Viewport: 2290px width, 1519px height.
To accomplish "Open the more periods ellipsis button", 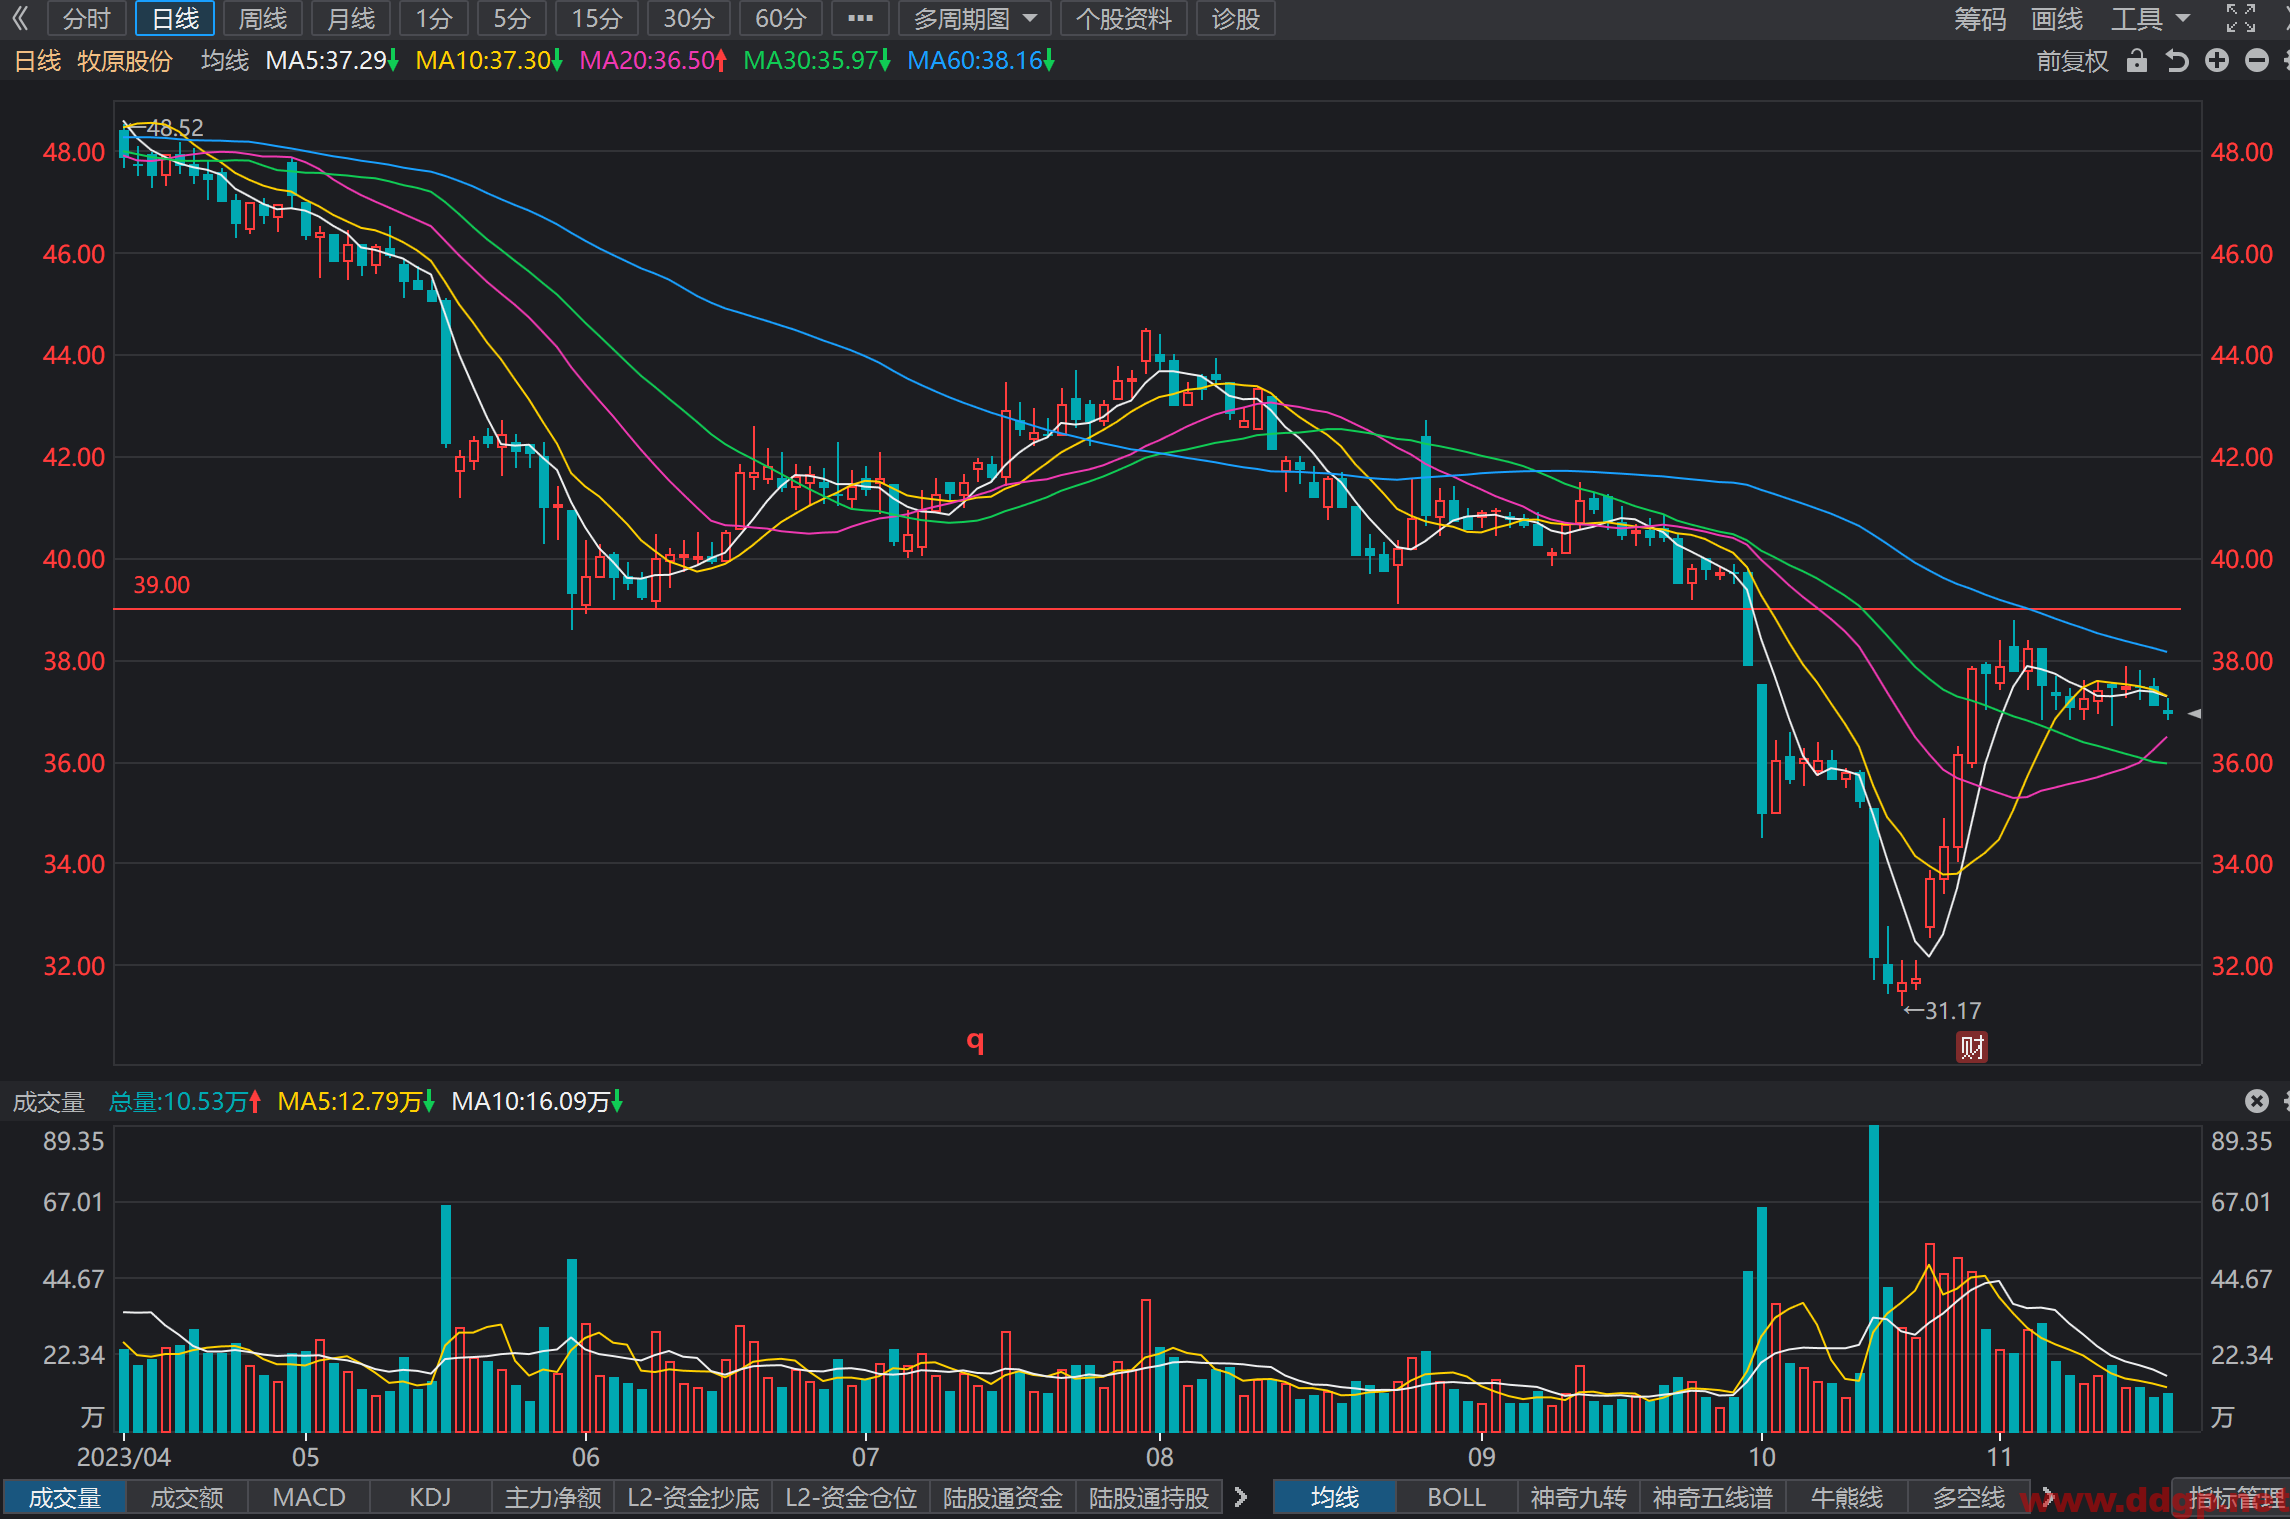I will (x=860, y=19).
